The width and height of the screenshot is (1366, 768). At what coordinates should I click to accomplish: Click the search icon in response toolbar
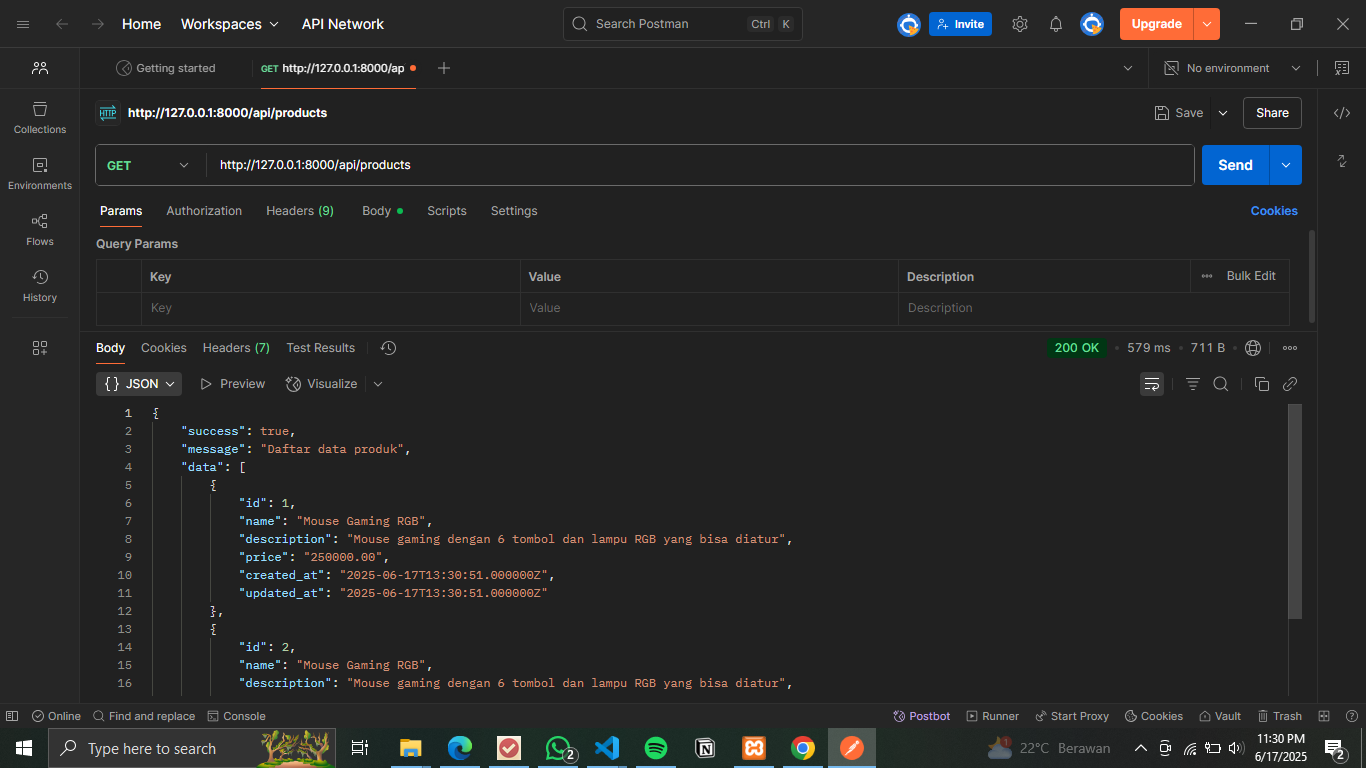coord(1221,384)
